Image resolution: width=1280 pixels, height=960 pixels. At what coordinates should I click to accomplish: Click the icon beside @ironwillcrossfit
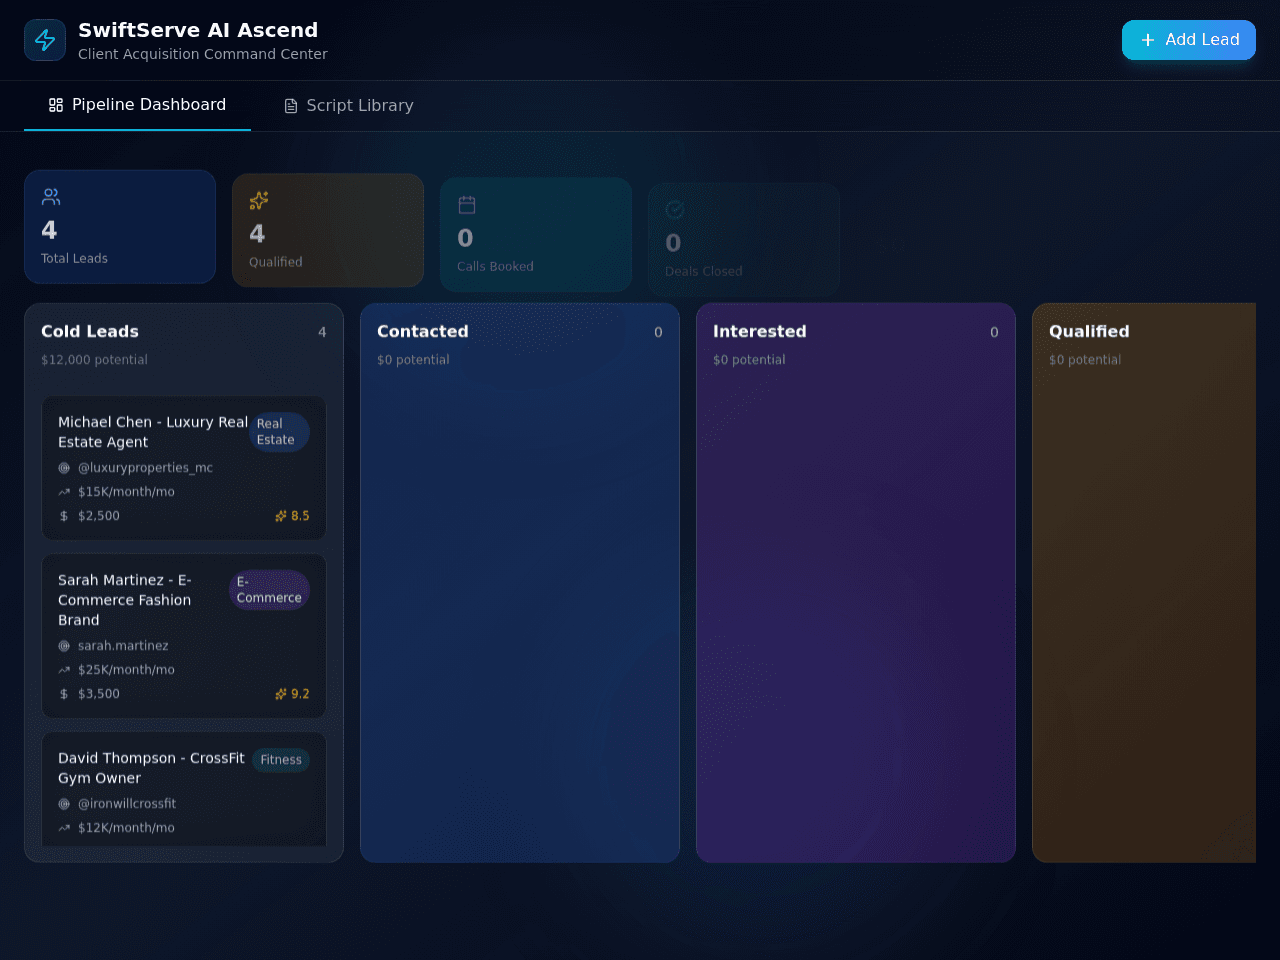coord(64,804)
